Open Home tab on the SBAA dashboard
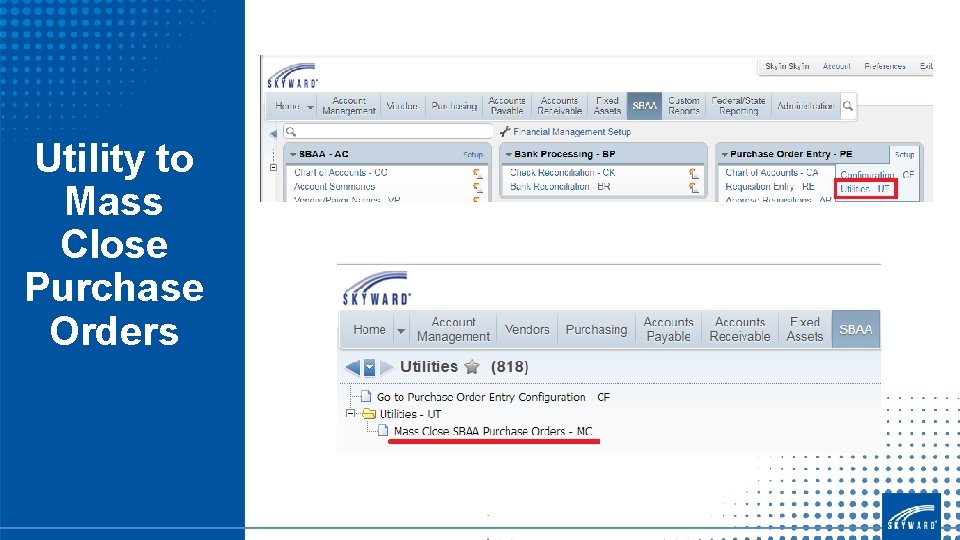The width and height of the screenshot is (960, 540). point(287,106)
